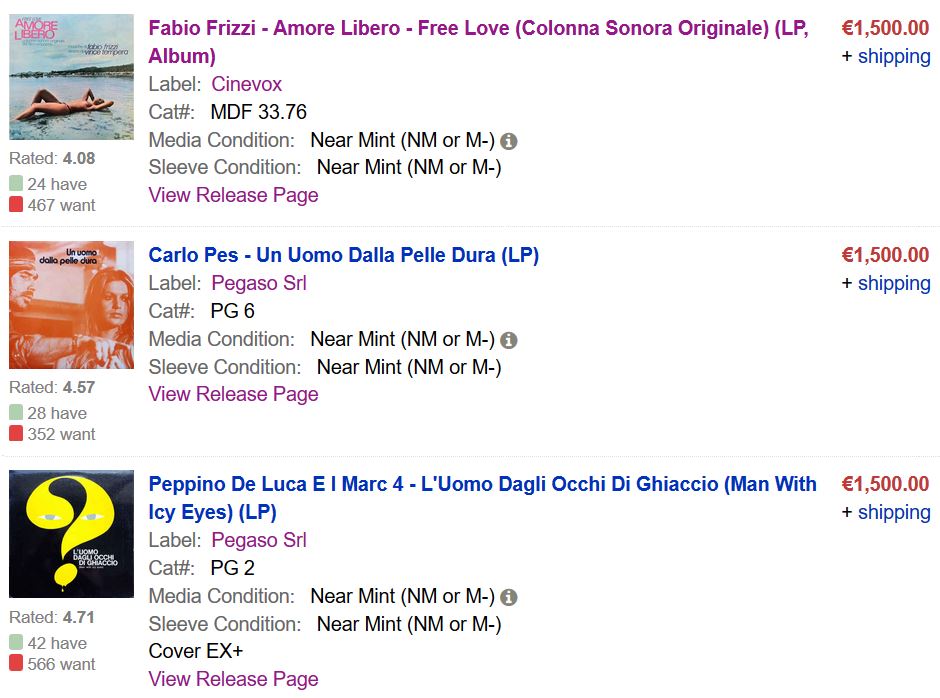Click red want icon for Amore Libero
The width and height of the screenshot is (940, 698).
click(16, 204)
